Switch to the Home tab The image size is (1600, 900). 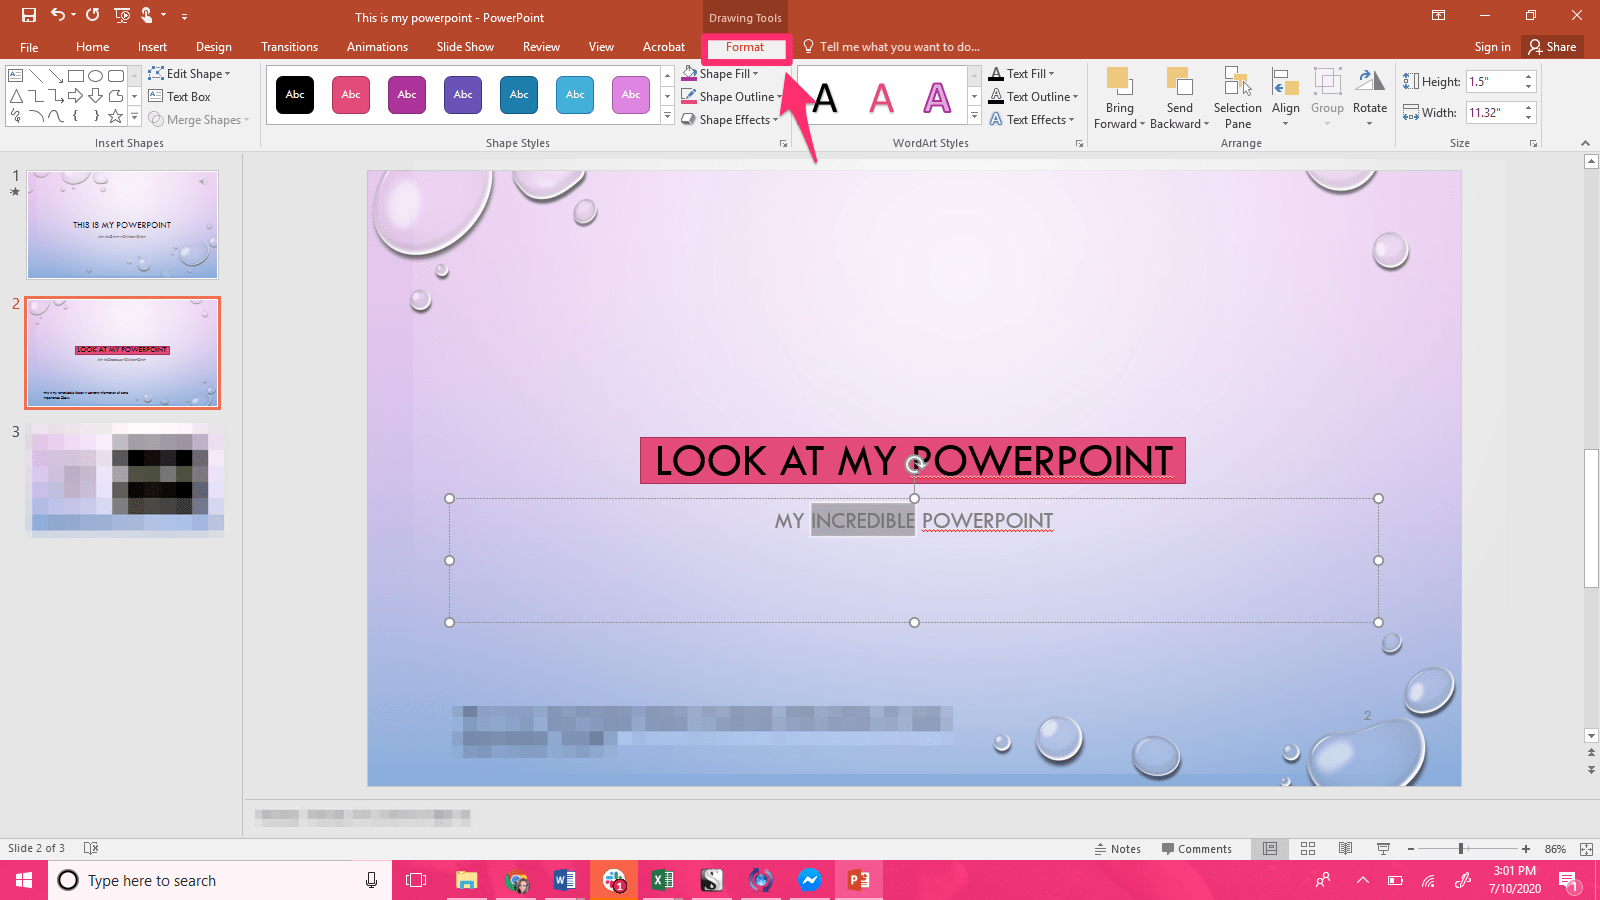pos(92,47)
